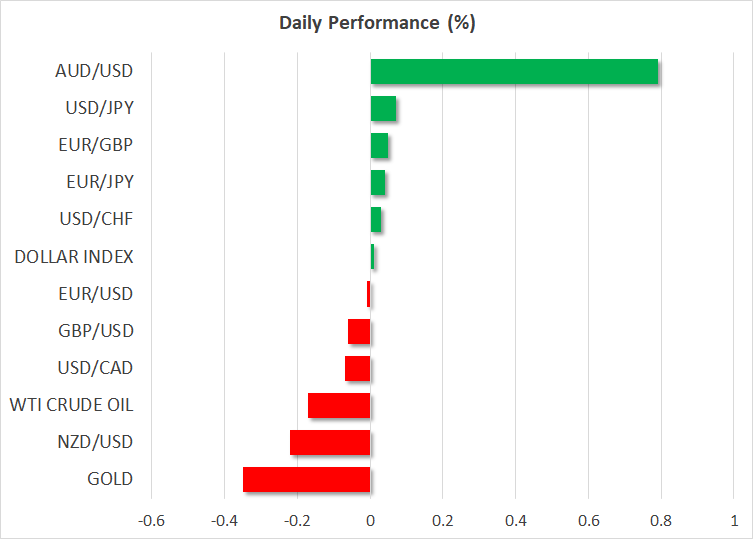Click the 0.8 axis value

click(x=661, y=521)
